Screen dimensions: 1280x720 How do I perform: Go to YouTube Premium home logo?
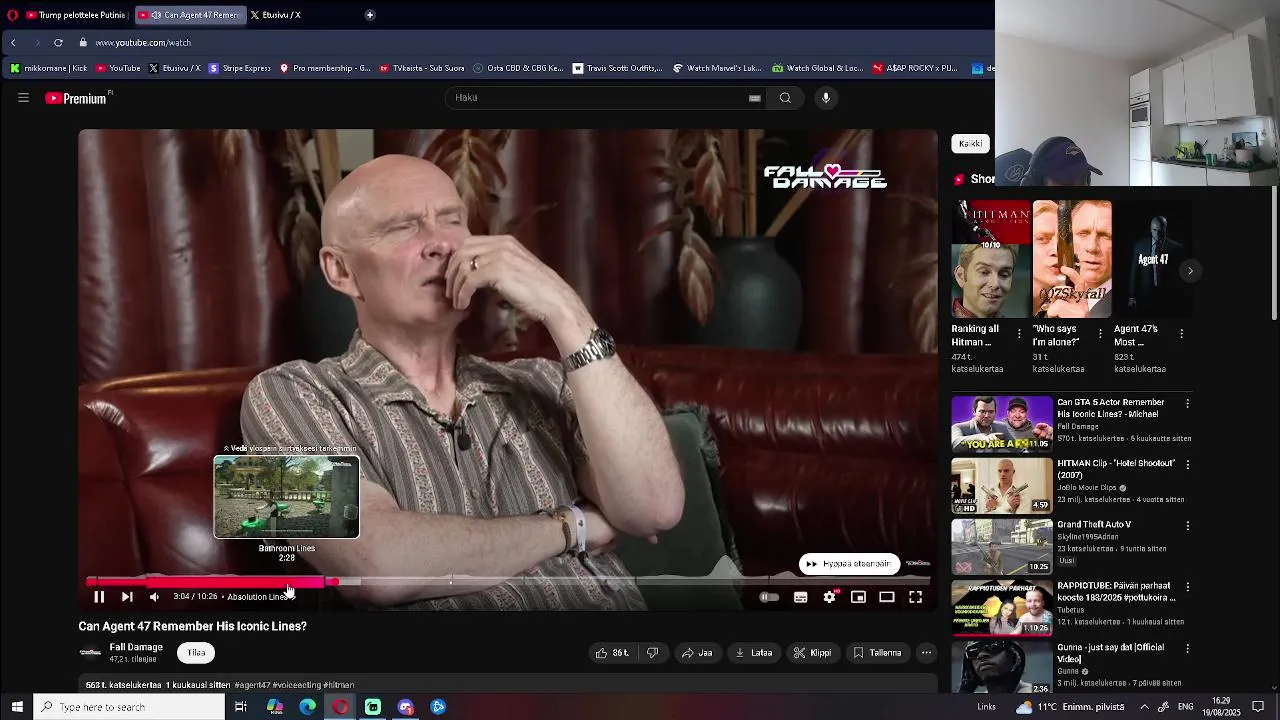pos(77,98)
